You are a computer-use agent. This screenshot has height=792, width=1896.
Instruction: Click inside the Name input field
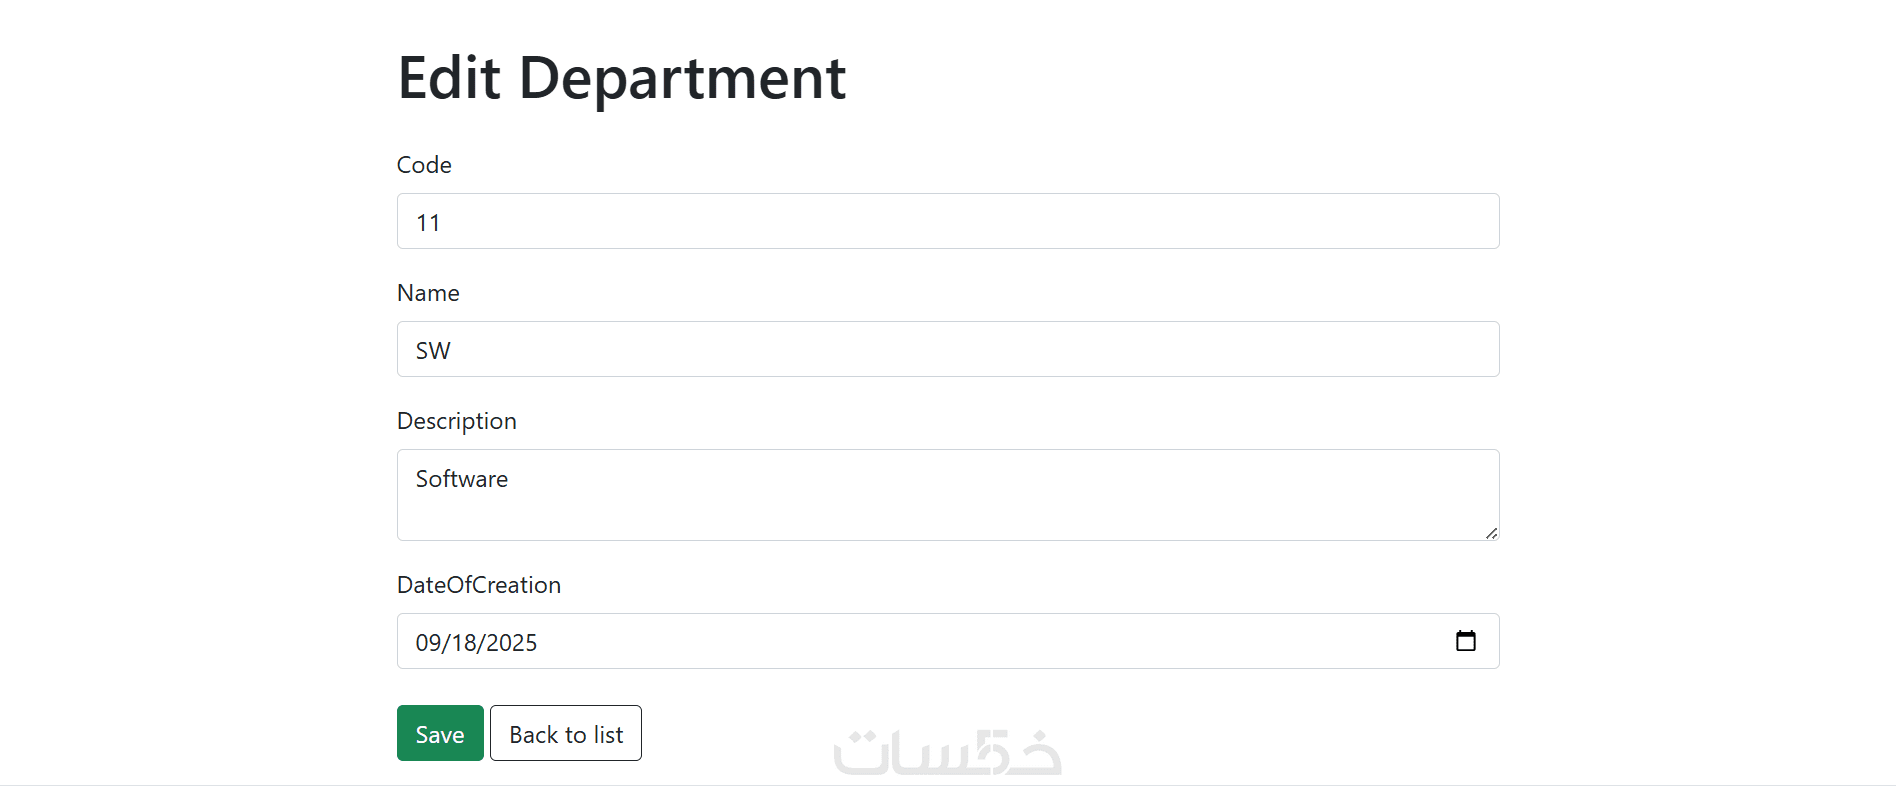[x=947, y=349]
